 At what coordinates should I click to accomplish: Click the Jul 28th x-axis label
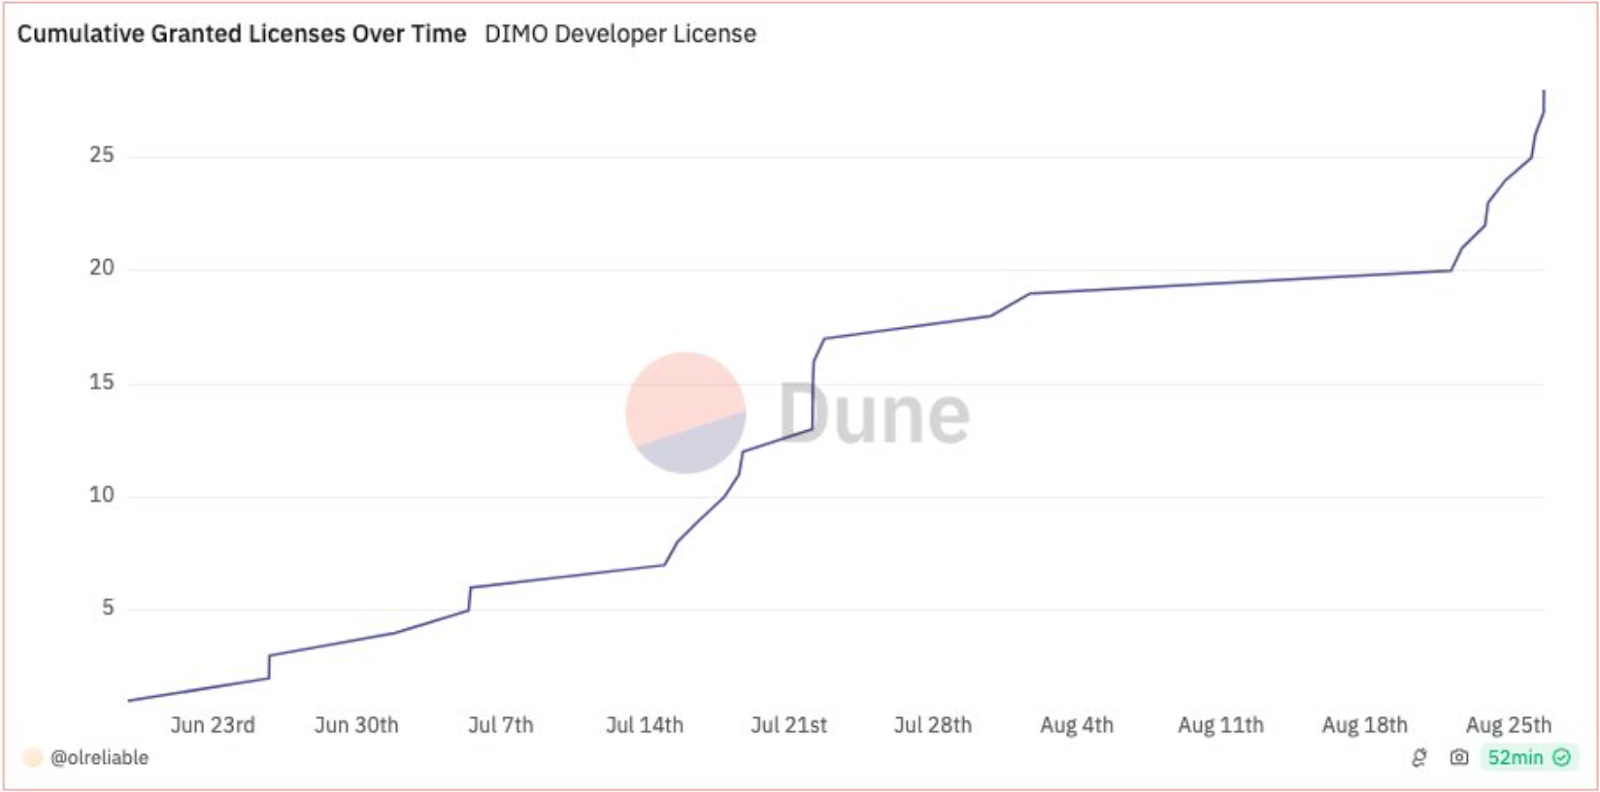[x=933, y=725]
